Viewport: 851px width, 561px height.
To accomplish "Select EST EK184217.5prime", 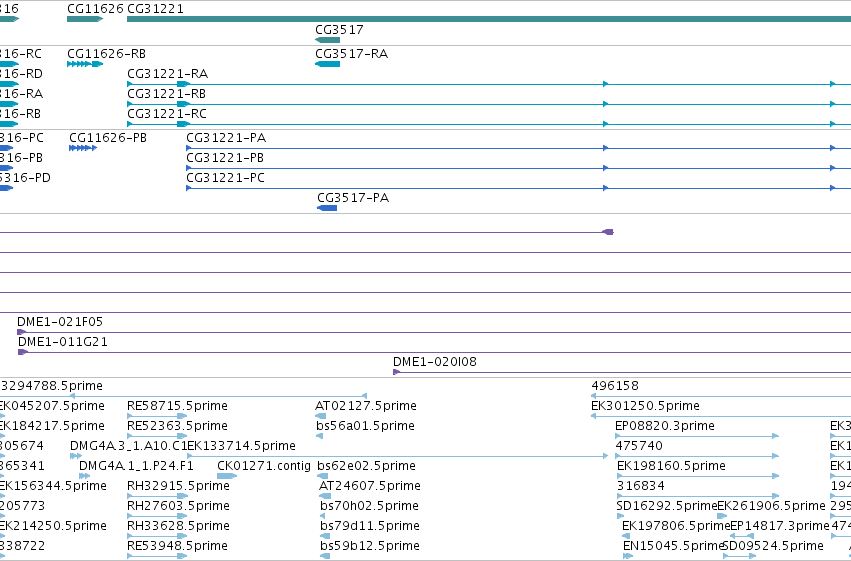I will [52, 426].
